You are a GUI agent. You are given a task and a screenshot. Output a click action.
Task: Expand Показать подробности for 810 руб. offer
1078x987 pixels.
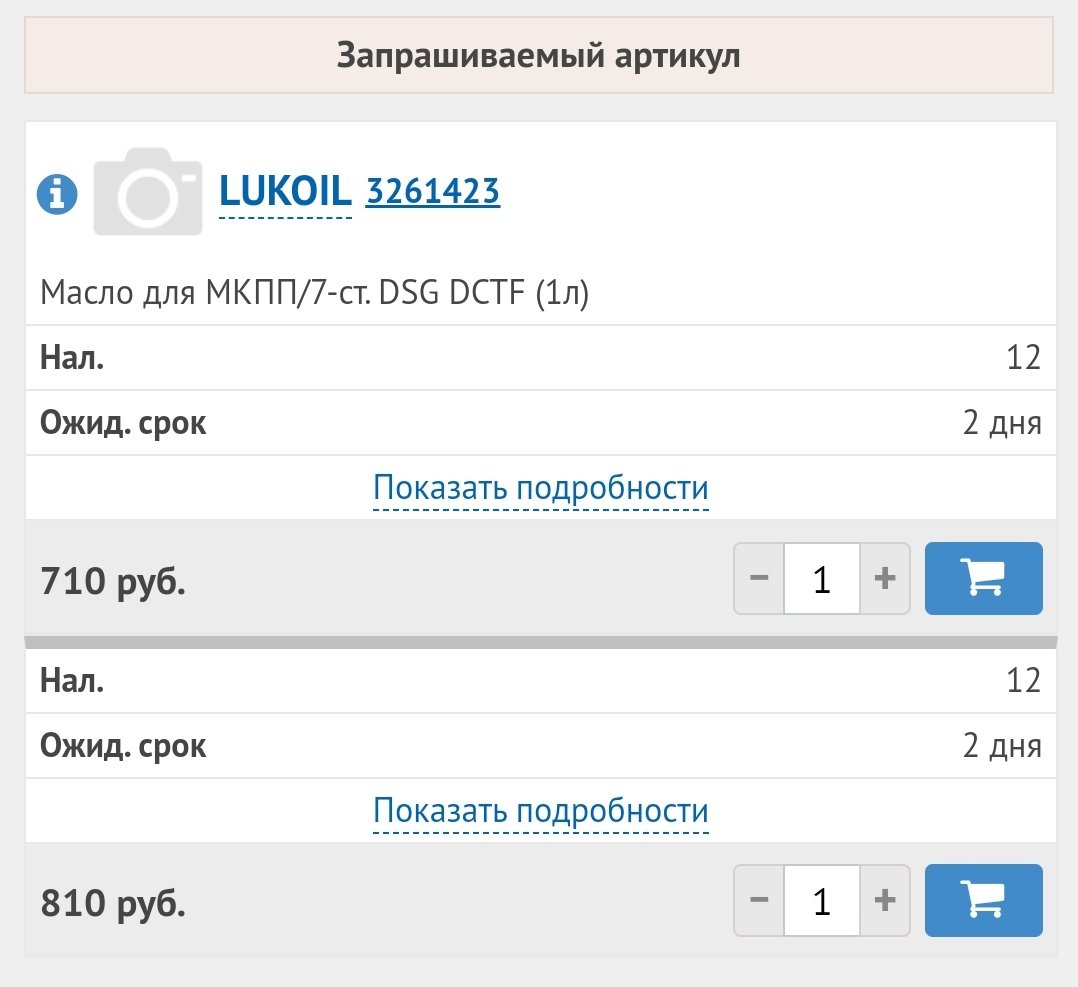[x=540, y=811]
